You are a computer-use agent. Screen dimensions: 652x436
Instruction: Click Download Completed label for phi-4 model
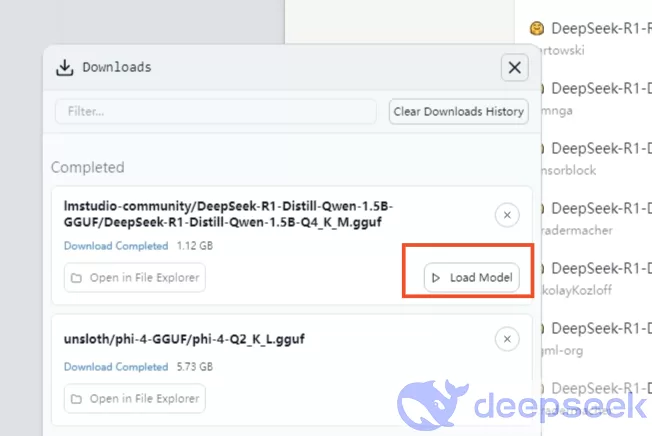116,367
